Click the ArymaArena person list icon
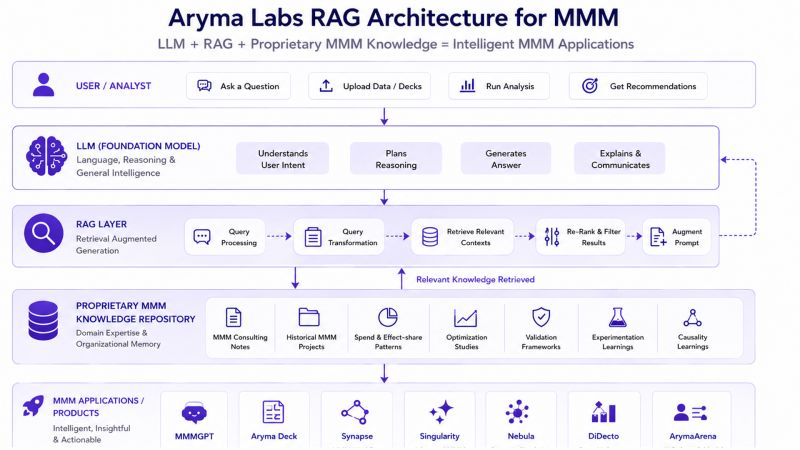800x450 pixels. (690, 412)
